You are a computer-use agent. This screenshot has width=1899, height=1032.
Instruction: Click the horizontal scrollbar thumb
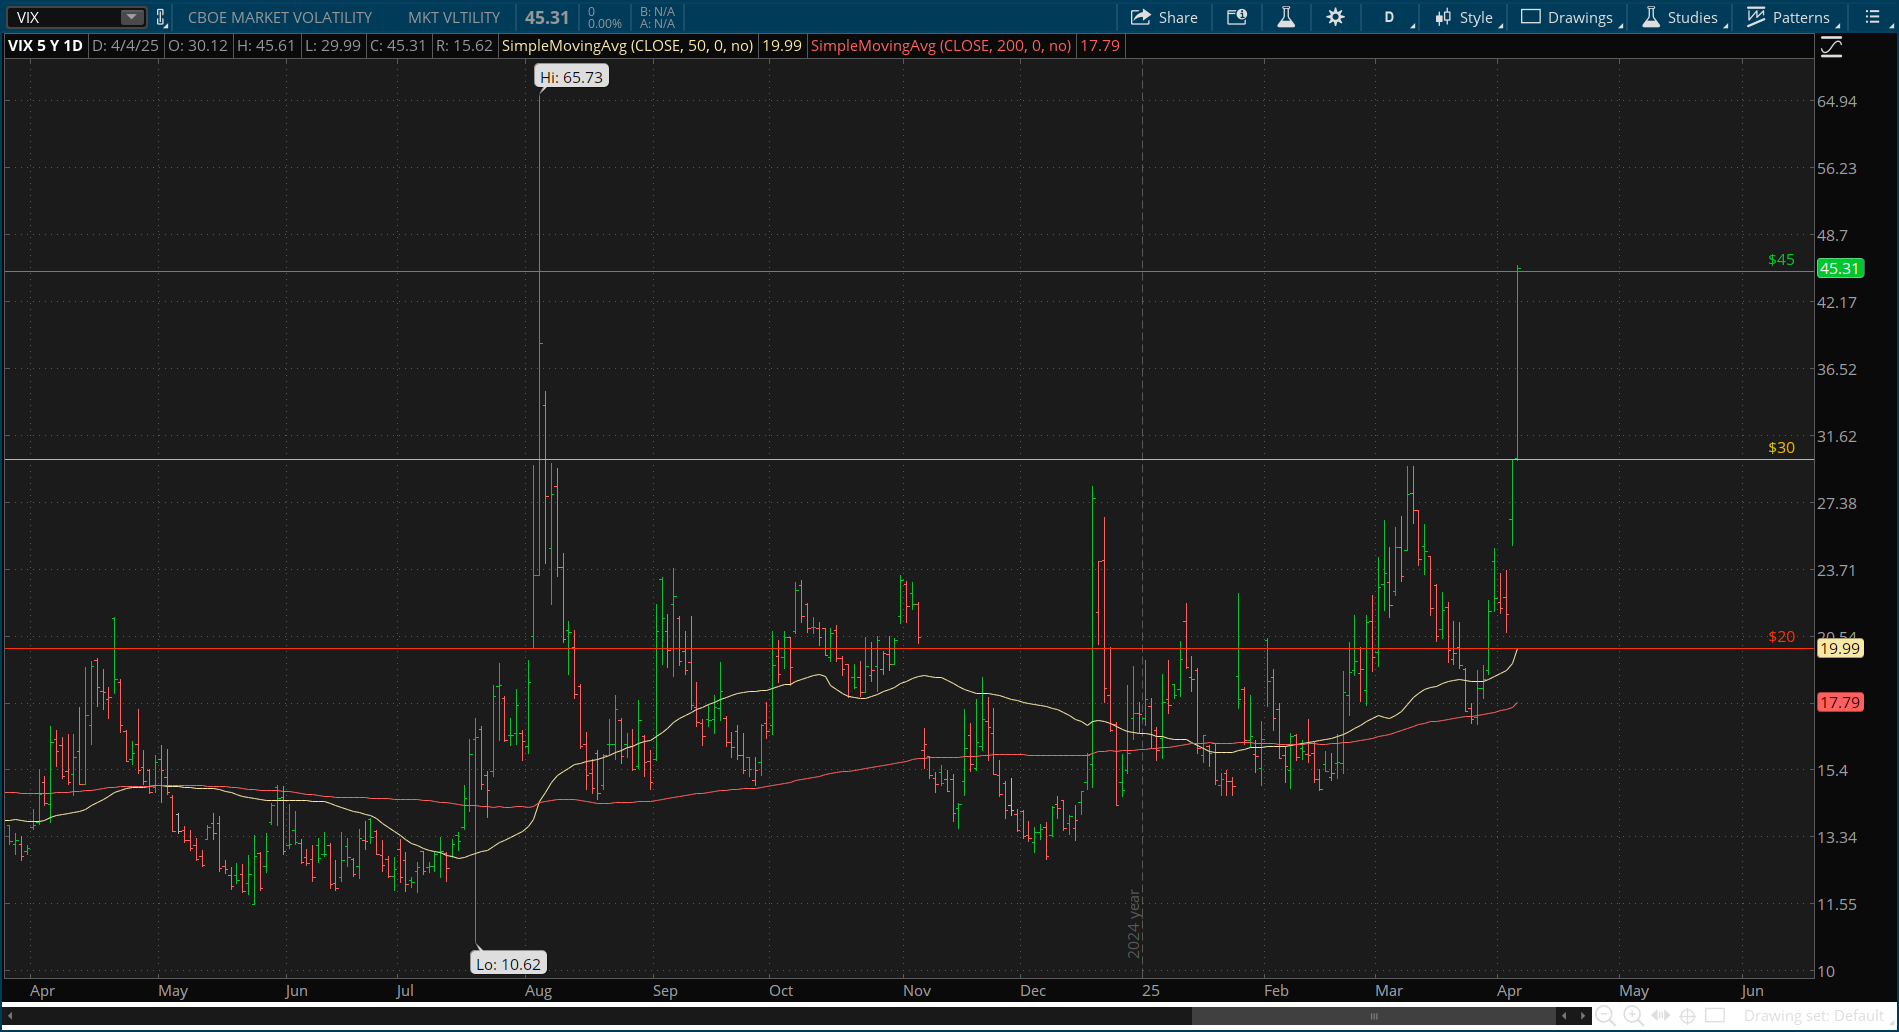tap(1374, 1016)
